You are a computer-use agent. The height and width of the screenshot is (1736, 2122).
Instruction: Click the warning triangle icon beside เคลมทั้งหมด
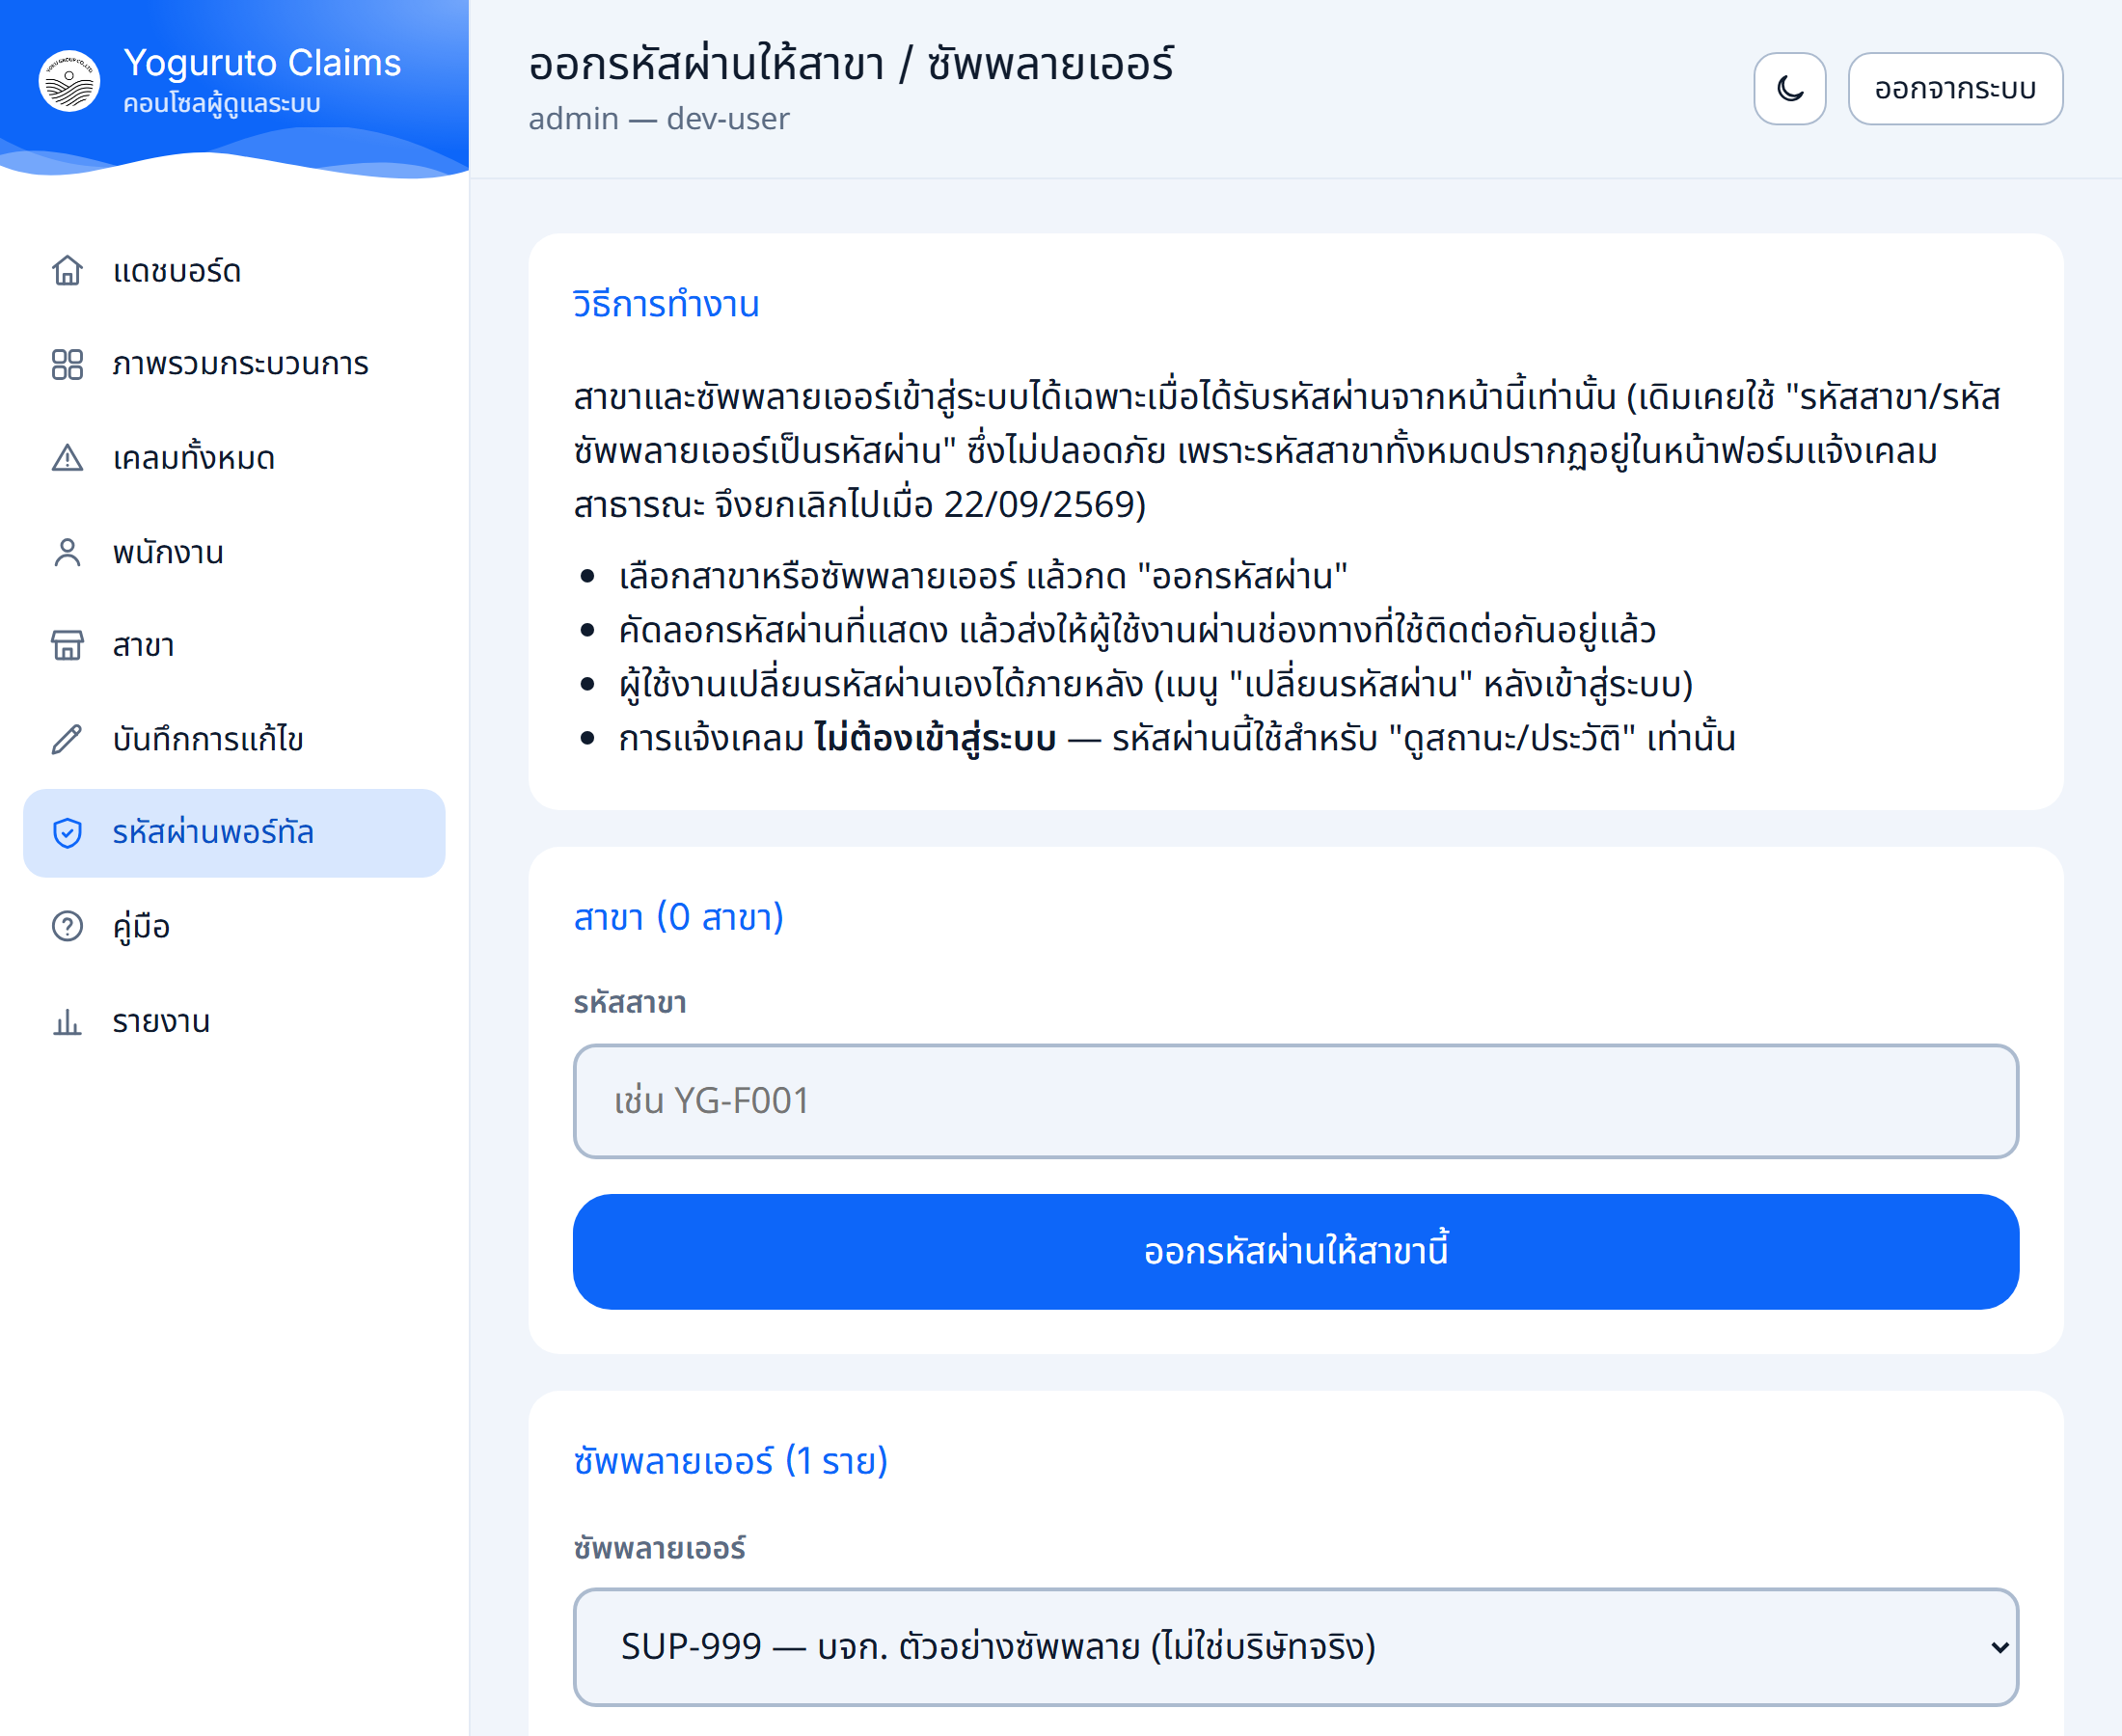67,458
